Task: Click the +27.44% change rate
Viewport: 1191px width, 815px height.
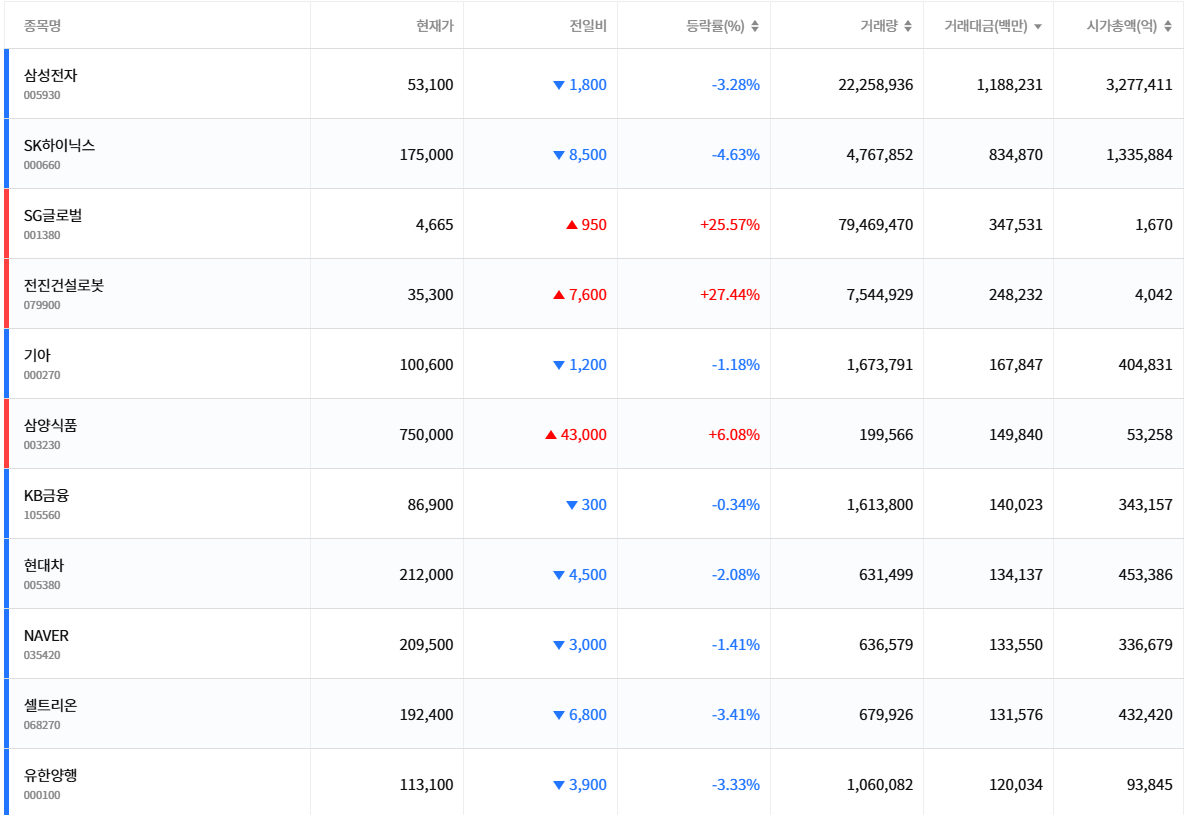Action: point(730,294)
